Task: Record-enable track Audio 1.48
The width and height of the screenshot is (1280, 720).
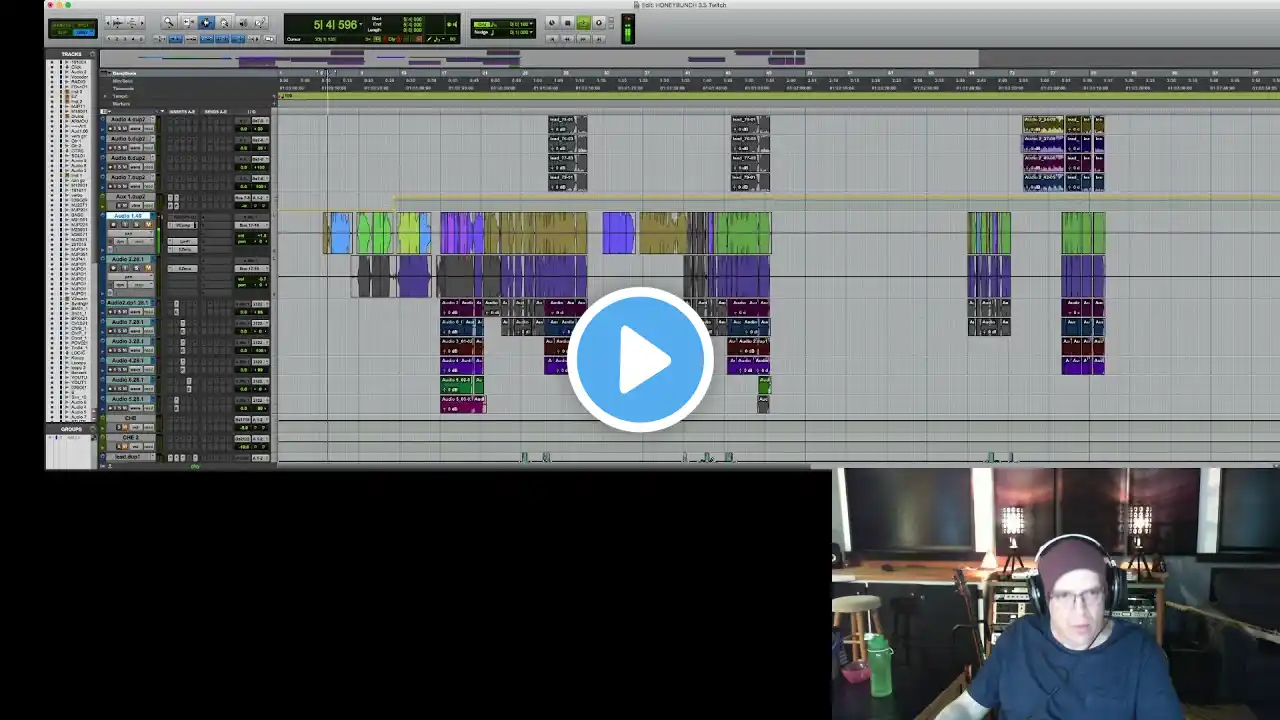Action: coord(113,225)
